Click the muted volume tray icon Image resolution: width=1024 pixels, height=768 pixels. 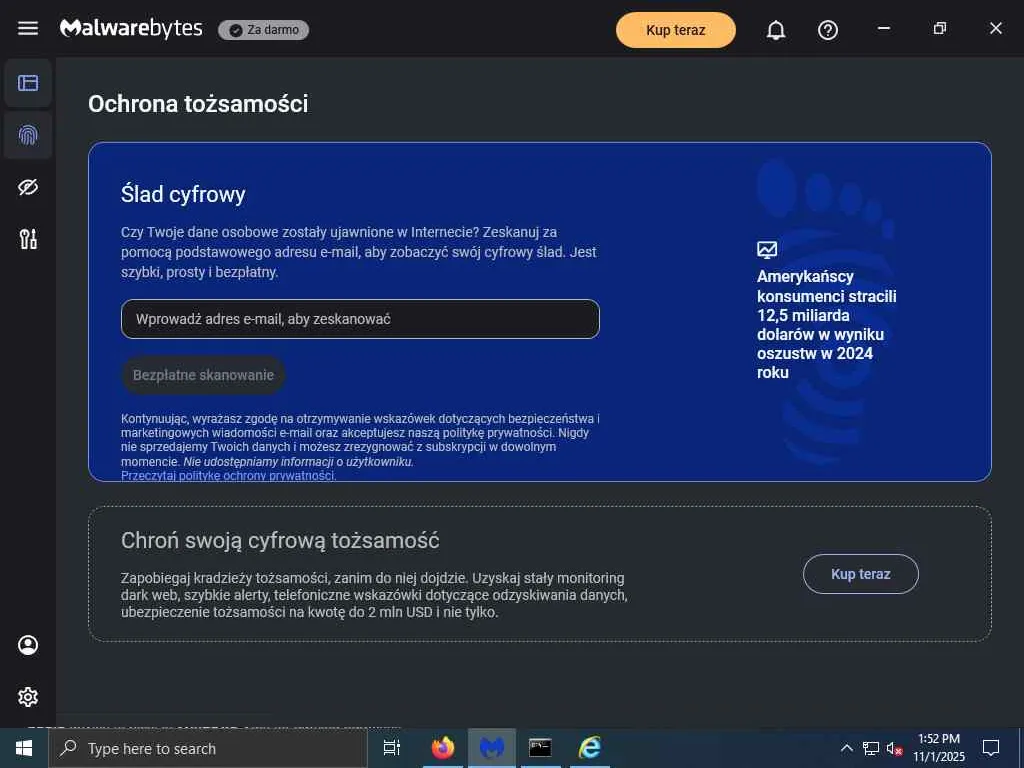894,748
